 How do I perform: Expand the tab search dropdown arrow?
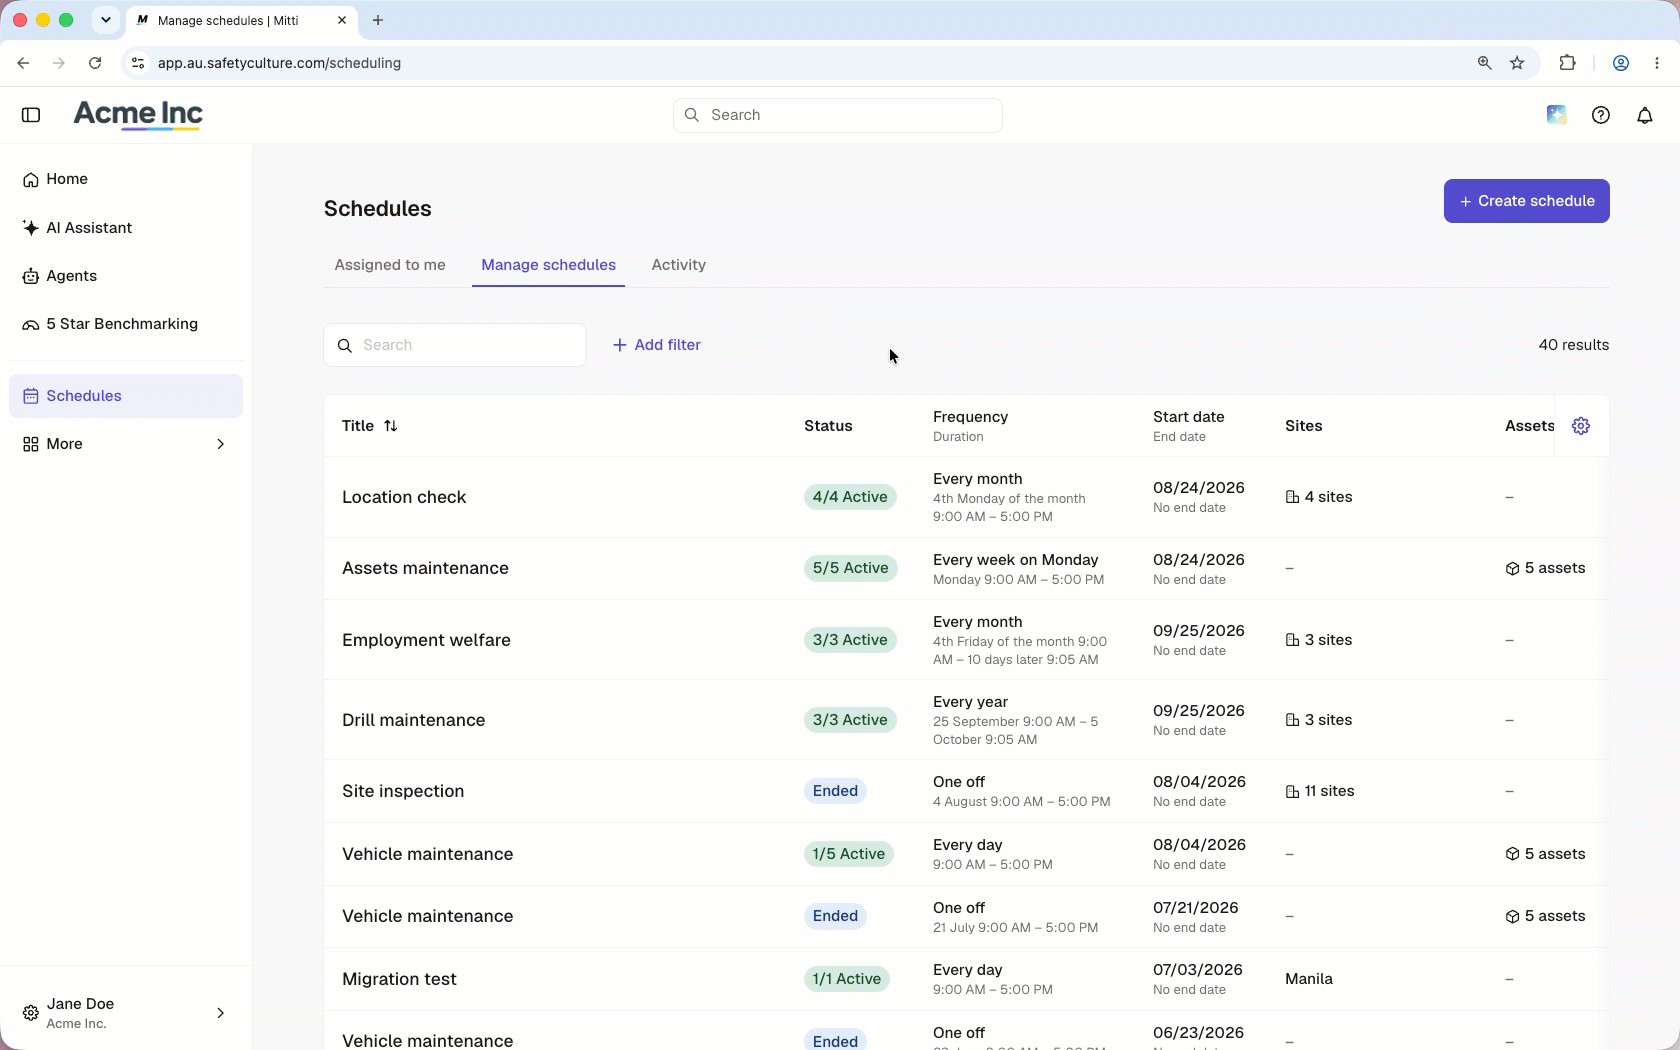106,20
